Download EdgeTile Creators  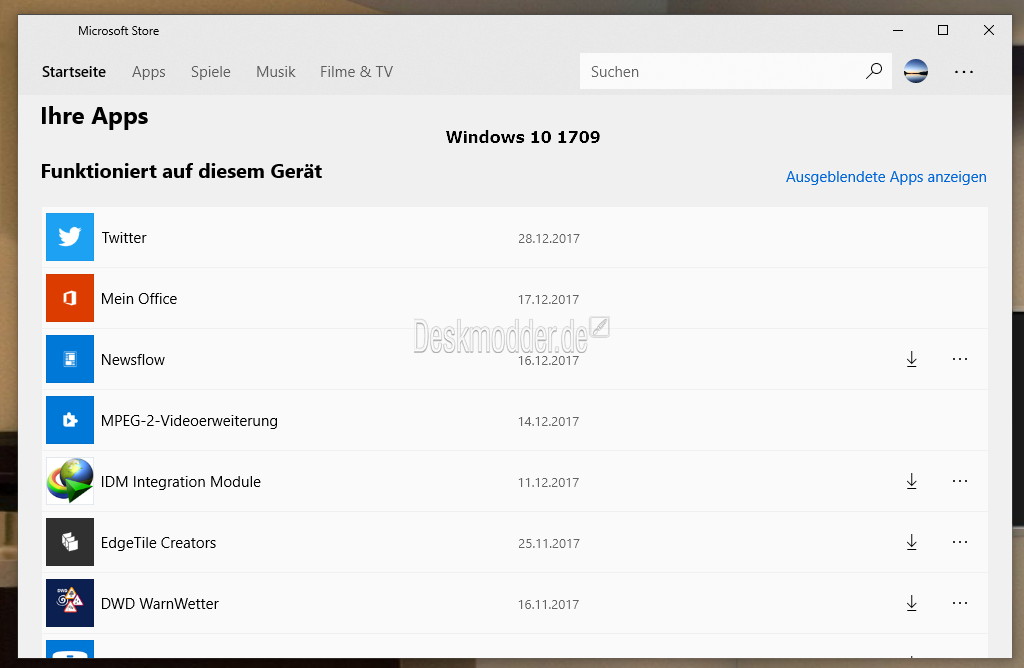coord(912,542)
